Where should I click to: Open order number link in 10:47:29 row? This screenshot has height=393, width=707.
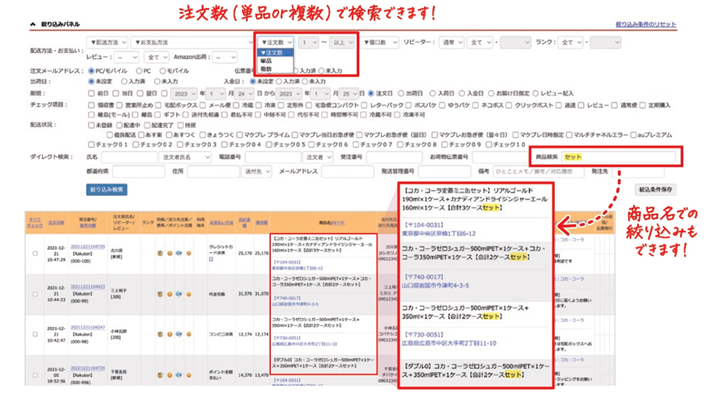87,247
